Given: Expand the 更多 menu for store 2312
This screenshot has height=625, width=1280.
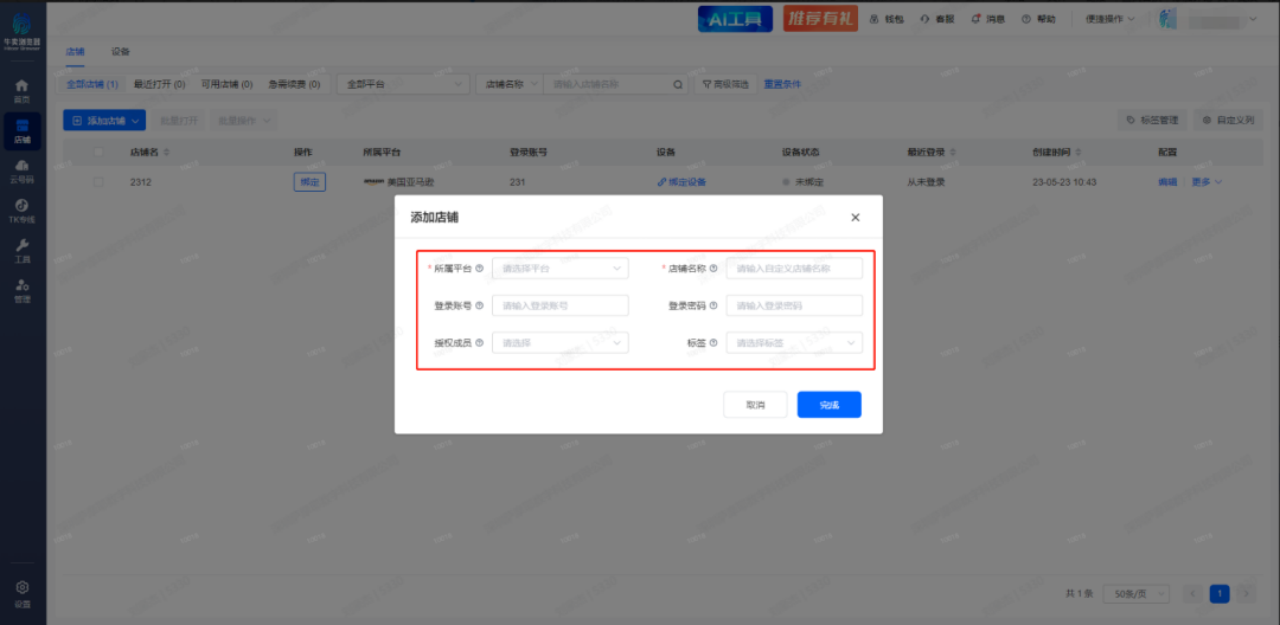Looking at the screenshot, I should (x=1207, y=182).
